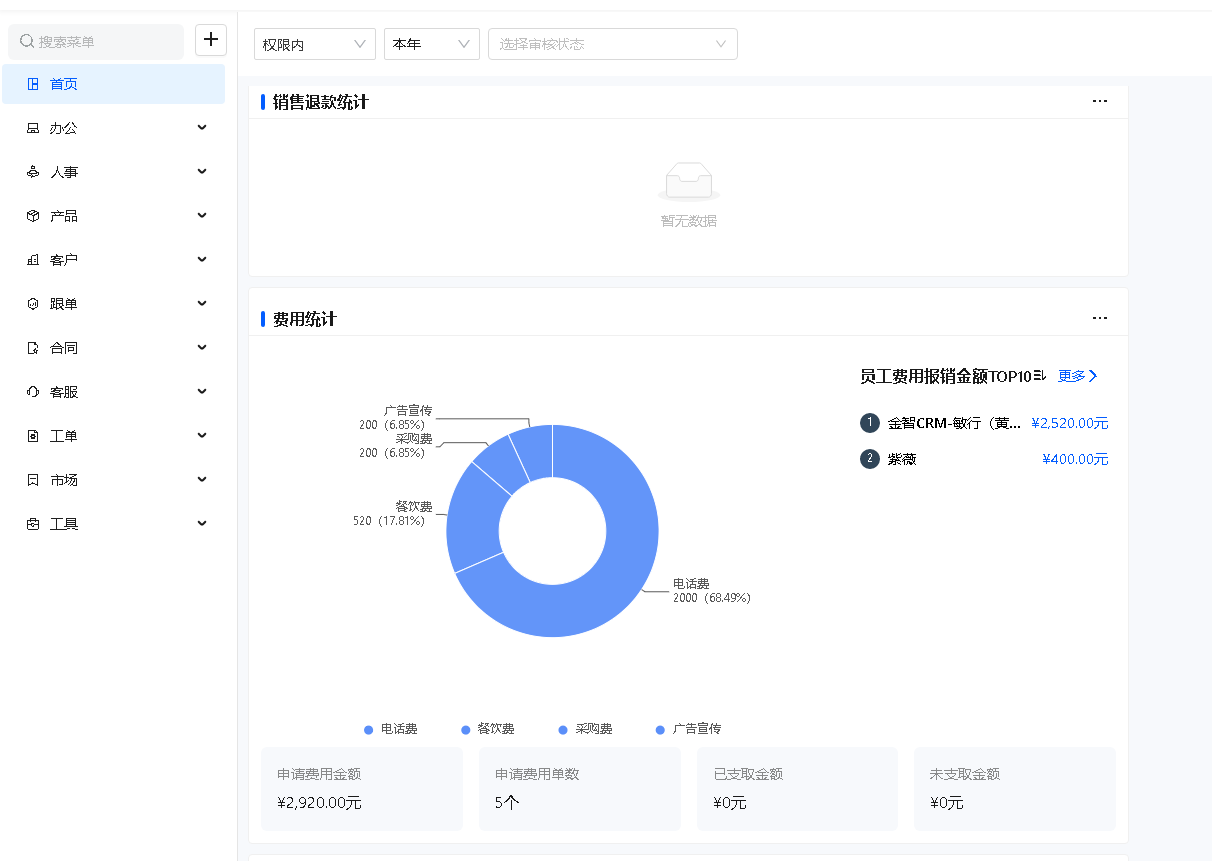Select 市场 menu item label
Image resolution: width=1212 pixels, height=861 pixels.
(x=64, y=480)
